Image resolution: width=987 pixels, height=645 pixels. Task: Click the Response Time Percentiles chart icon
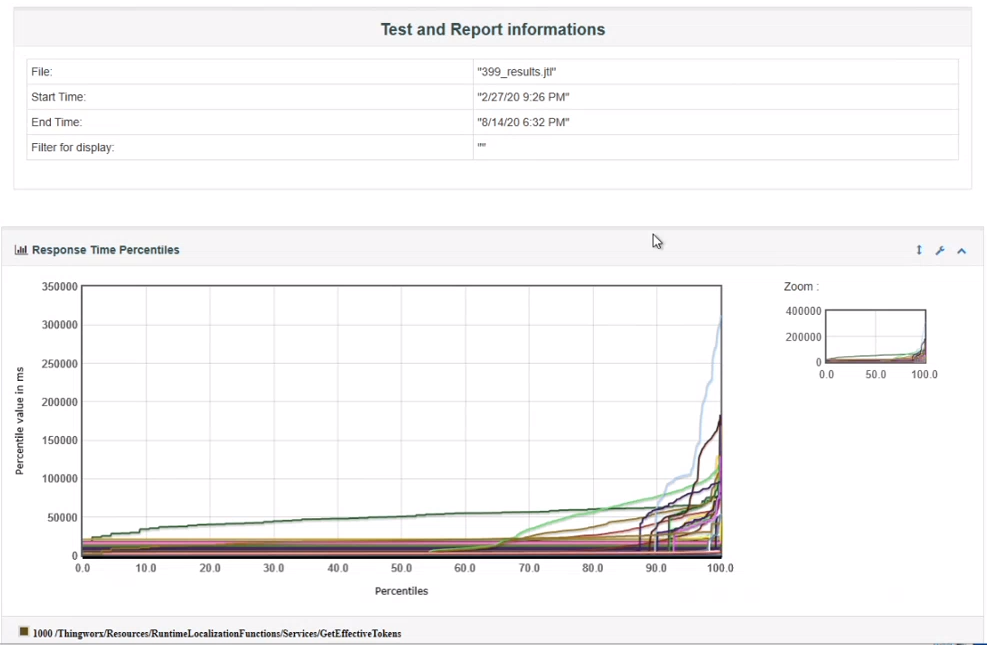coord(21,250)
